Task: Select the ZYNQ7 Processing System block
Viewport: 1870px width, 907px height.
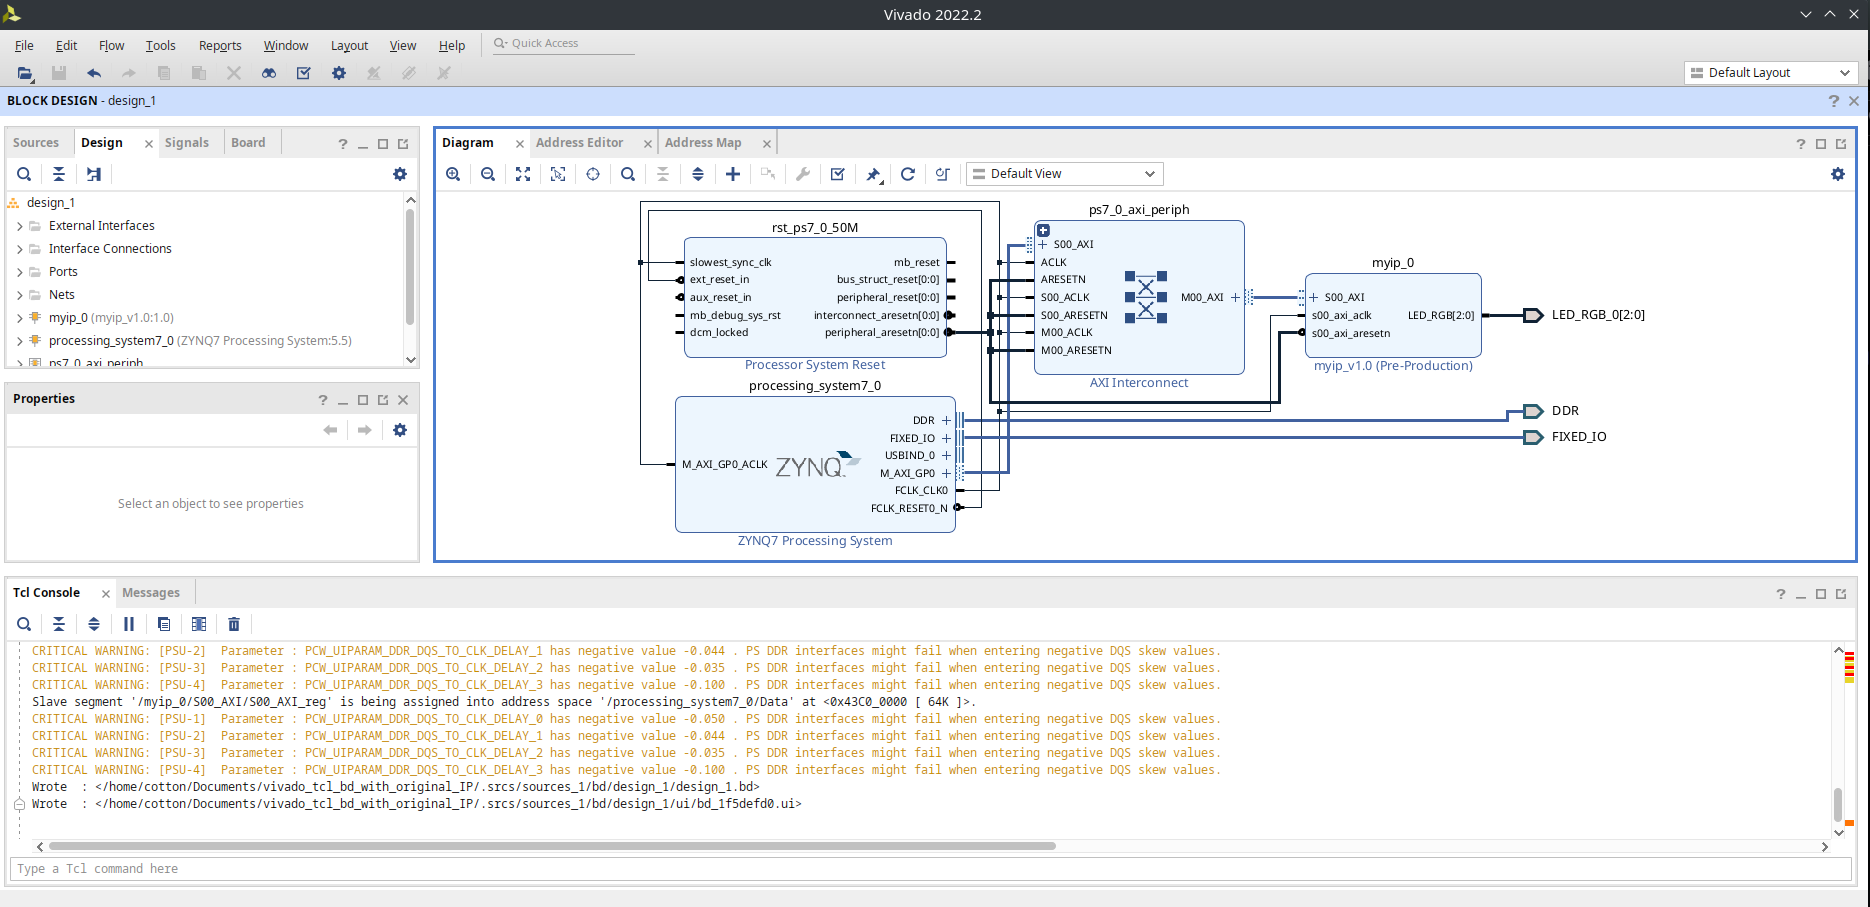Action: coord(815,464)
